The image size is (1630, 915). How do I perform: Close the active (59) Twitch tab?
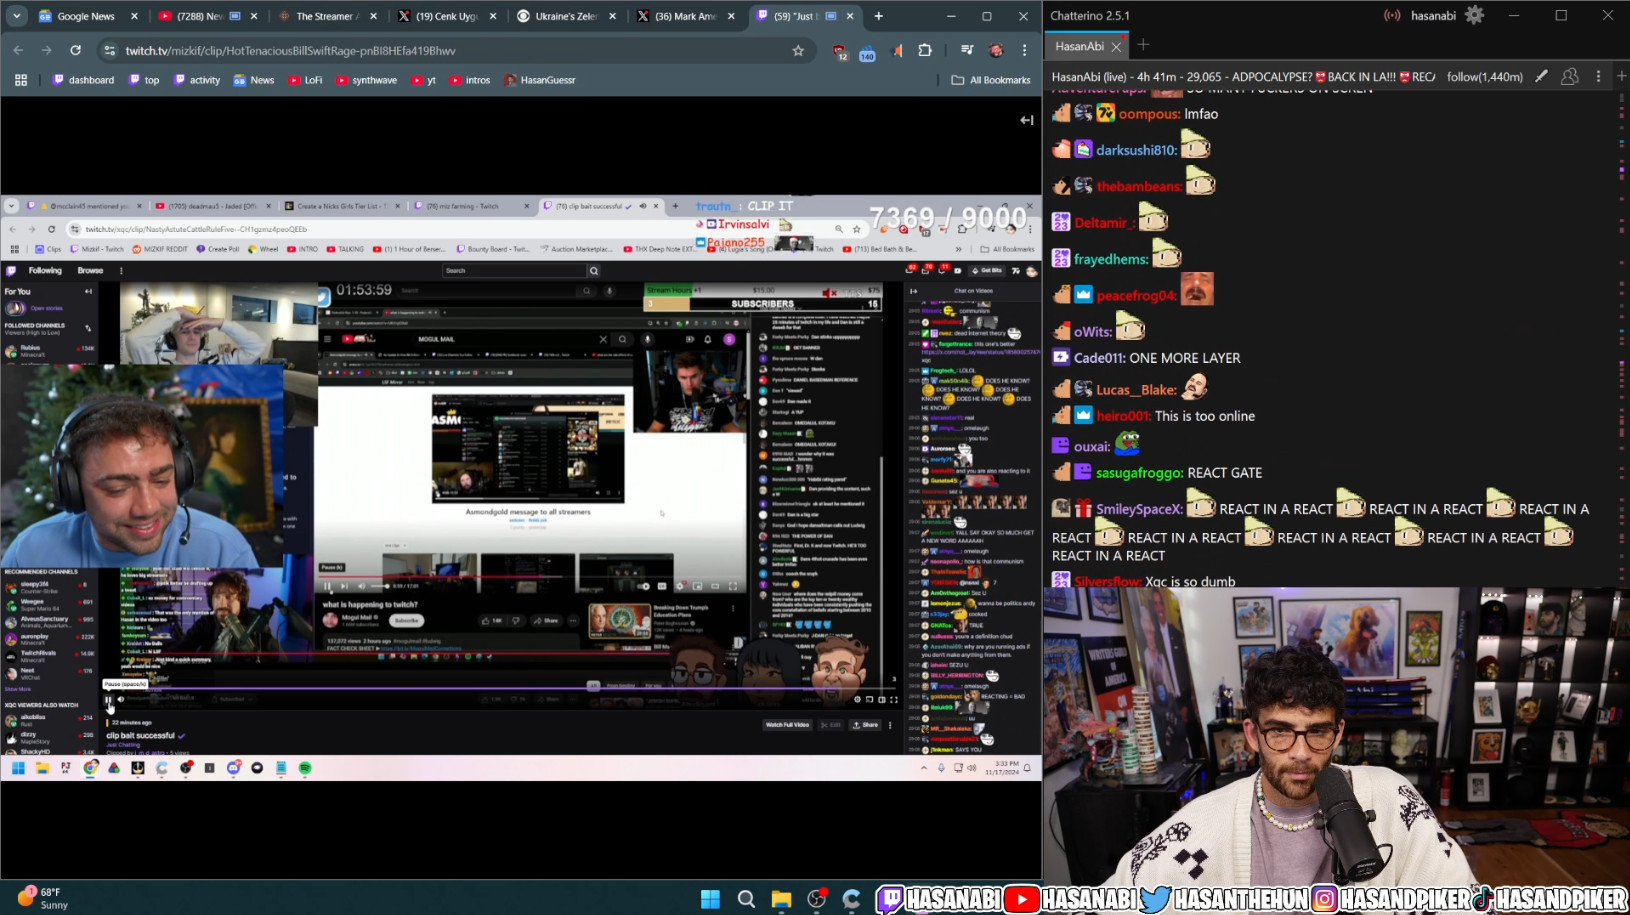851,16
